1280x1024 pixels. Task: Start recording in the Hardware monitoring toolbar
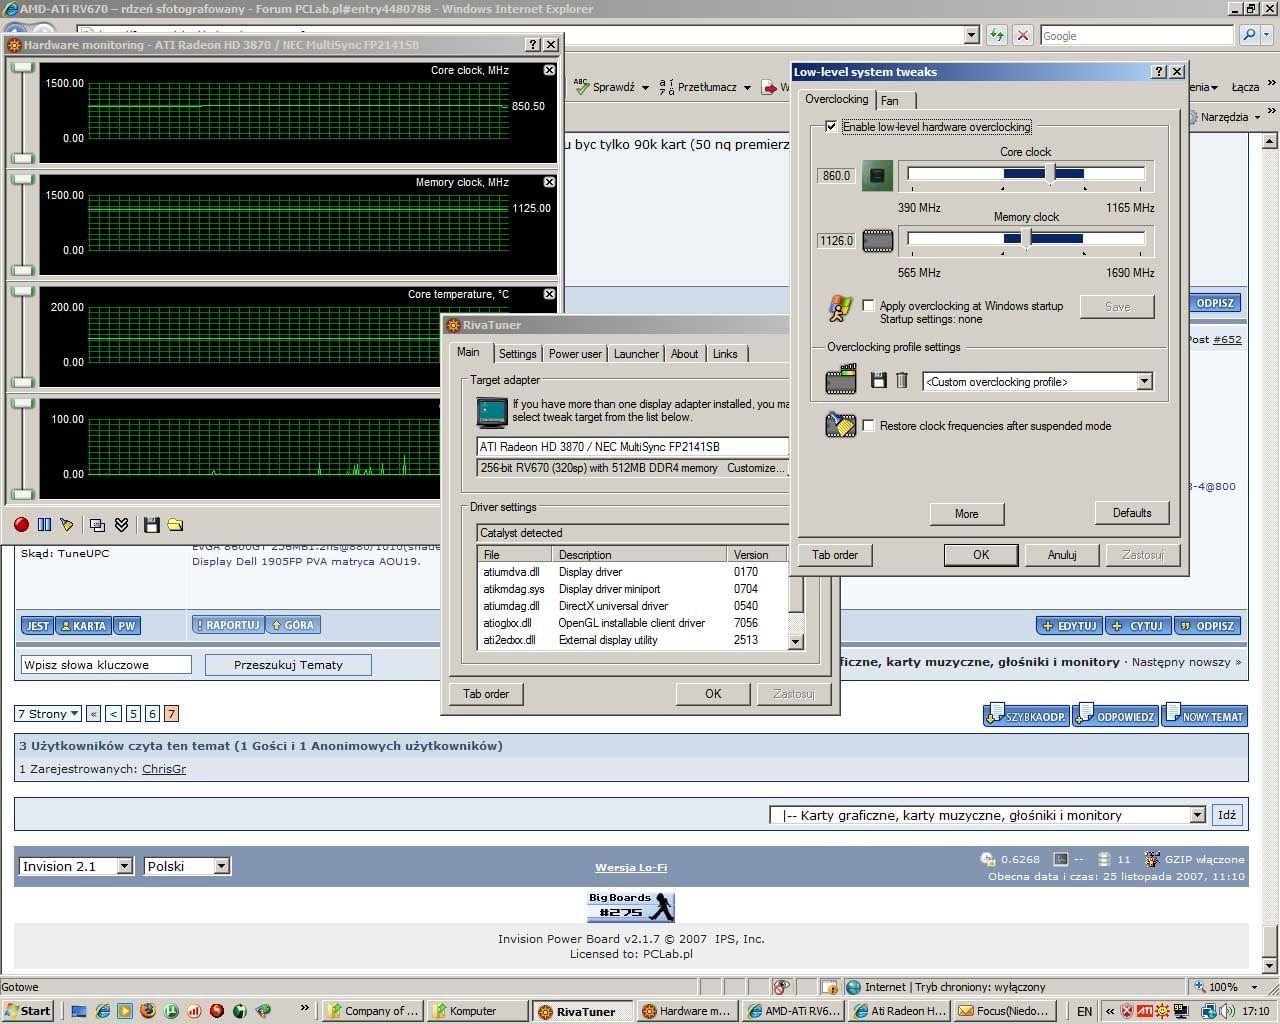[21, 525]
